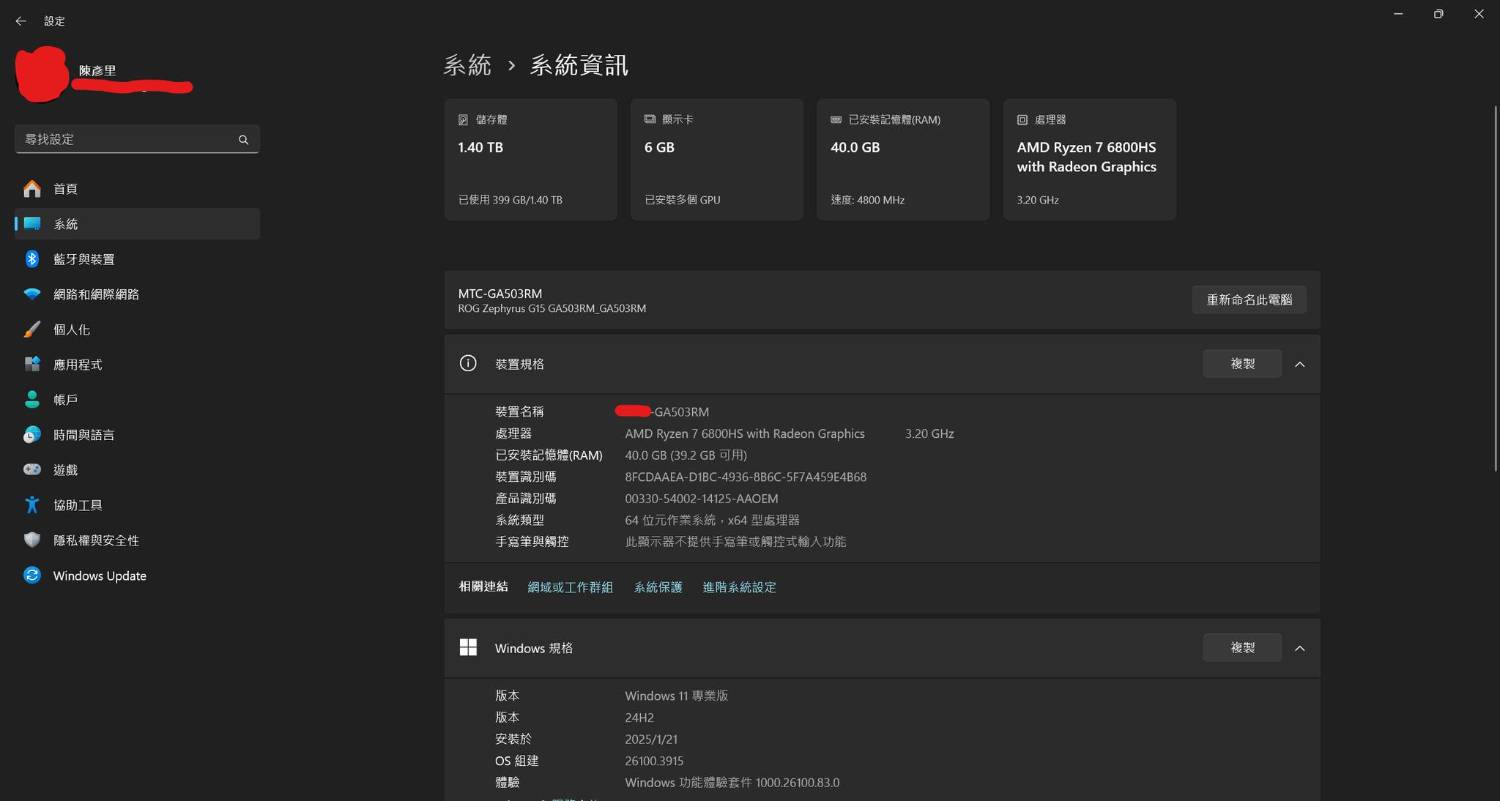Viewport: 1500px width, 801px height.
Task: Select 應用程式 in the sidebar
Action: click(x=137, y=364)
